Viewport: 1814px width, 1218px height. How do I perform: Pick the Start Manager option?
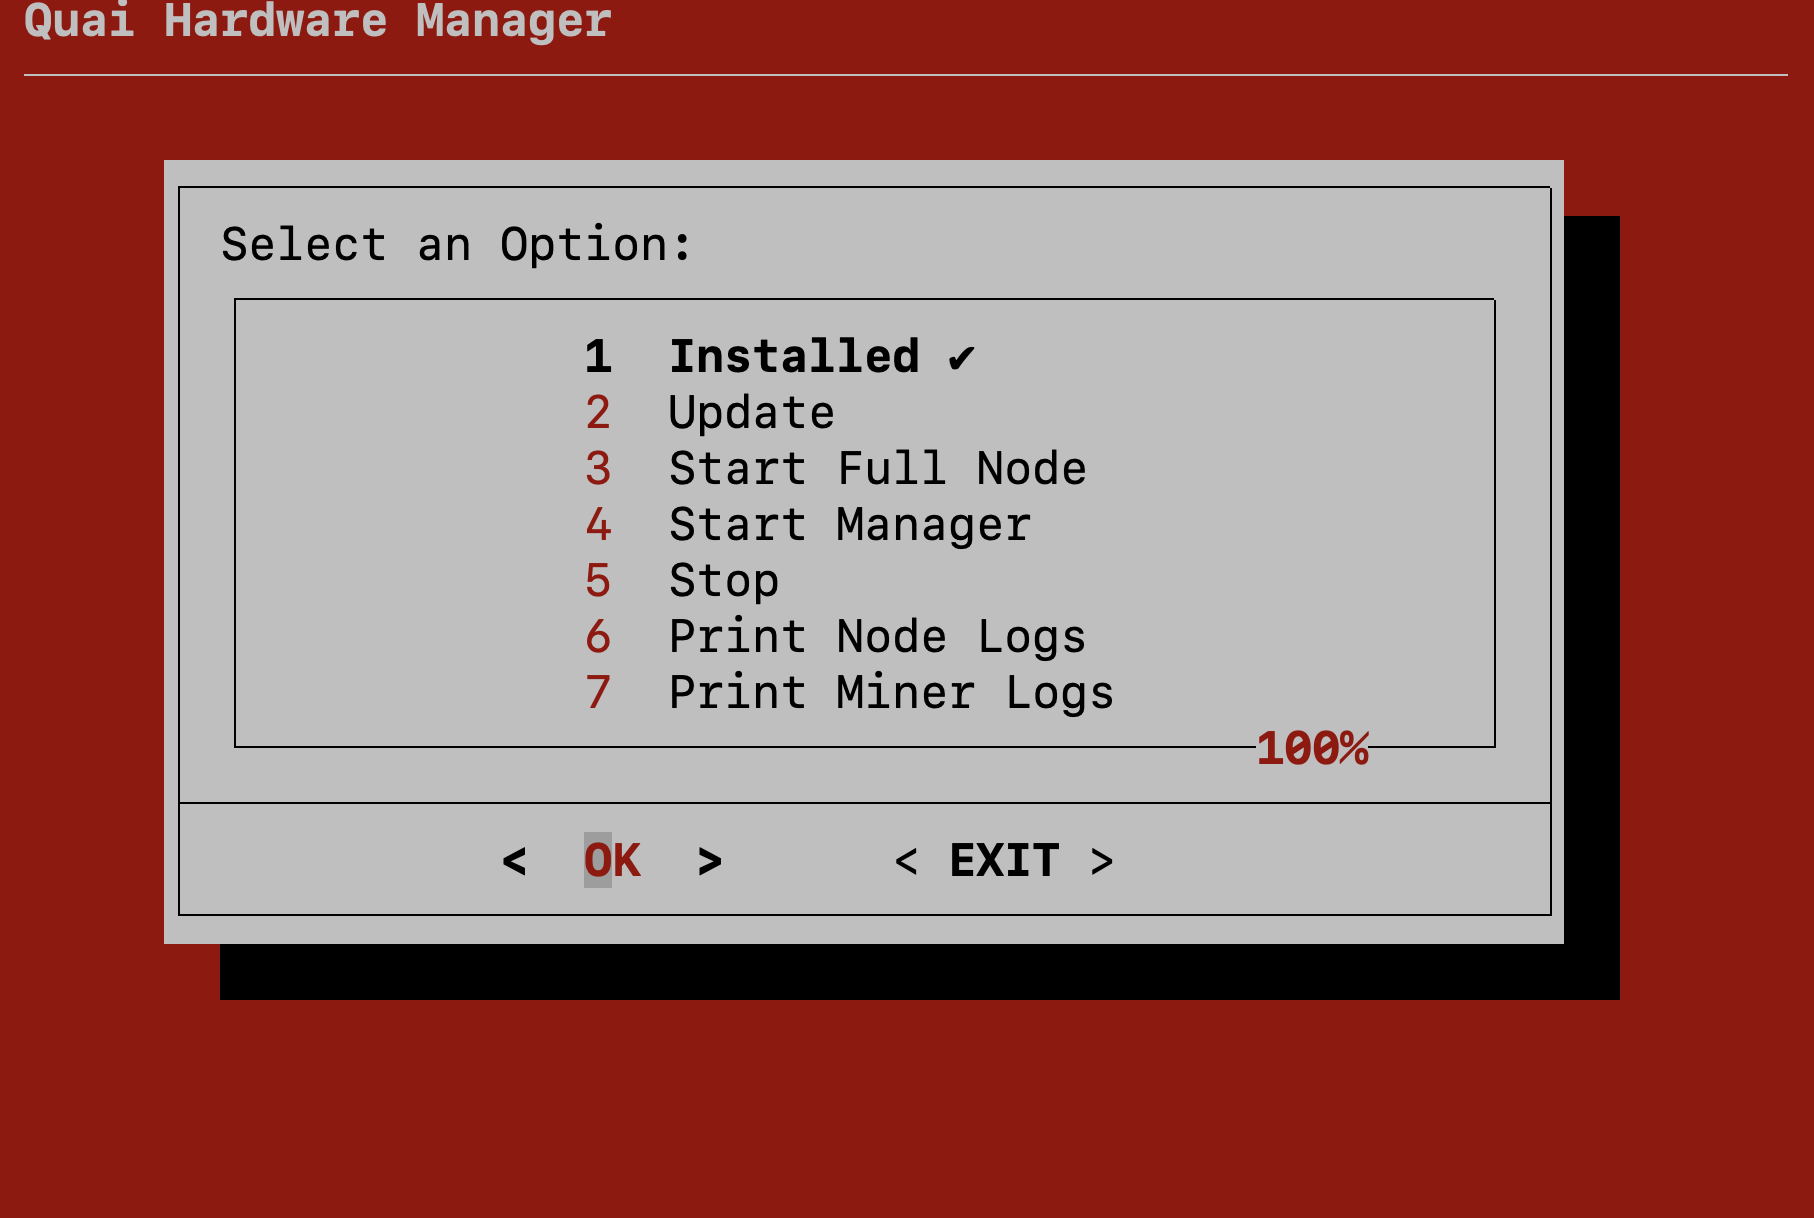808,525
